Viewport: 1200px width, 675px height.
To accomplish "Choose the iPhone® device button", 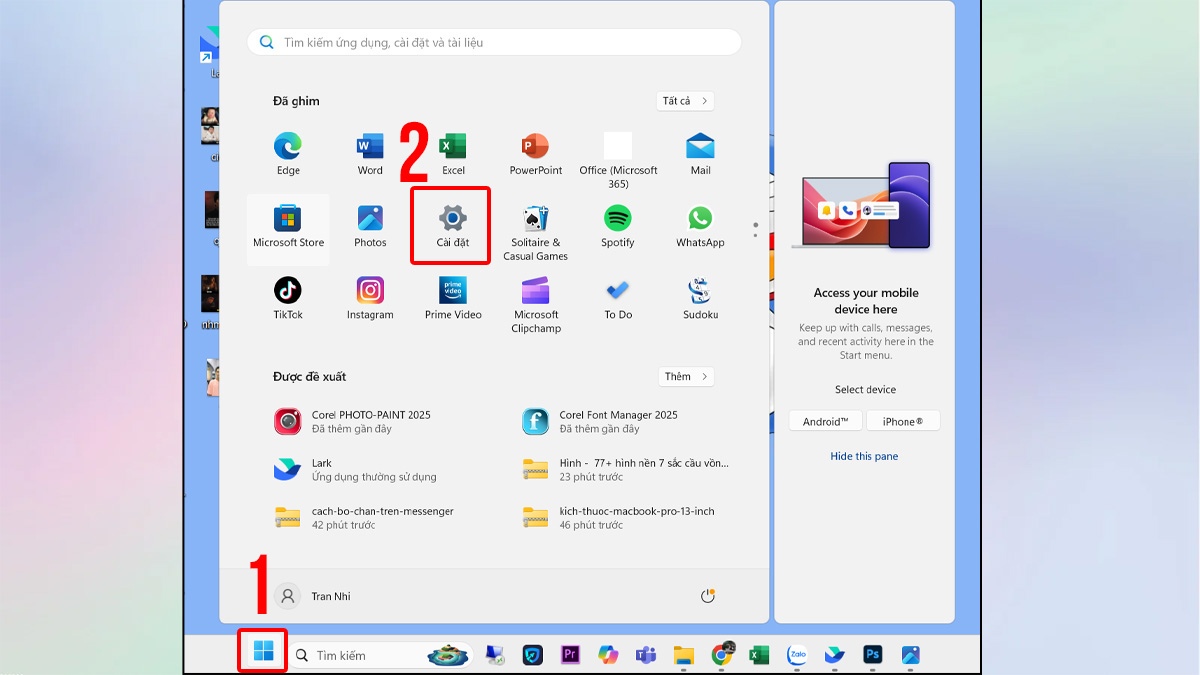I will tap(903, 421).
